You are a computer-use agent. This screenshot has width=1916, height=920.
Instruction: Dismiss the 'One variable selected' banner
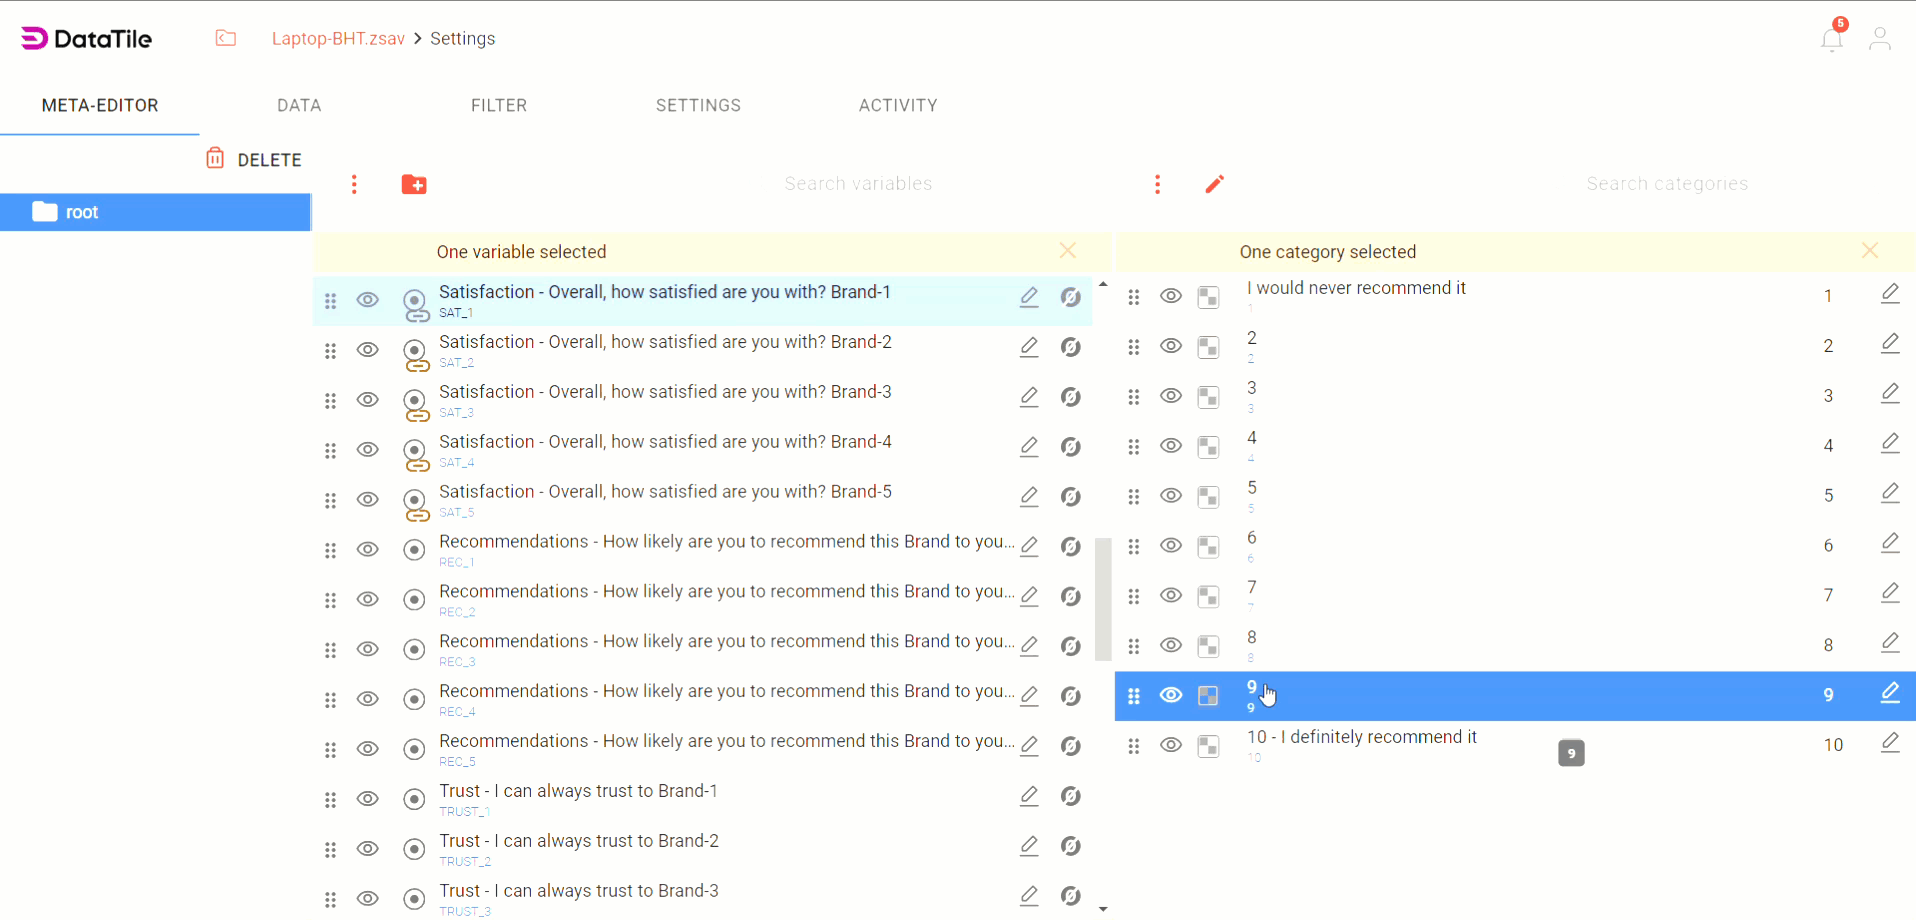click(1067, 251)
